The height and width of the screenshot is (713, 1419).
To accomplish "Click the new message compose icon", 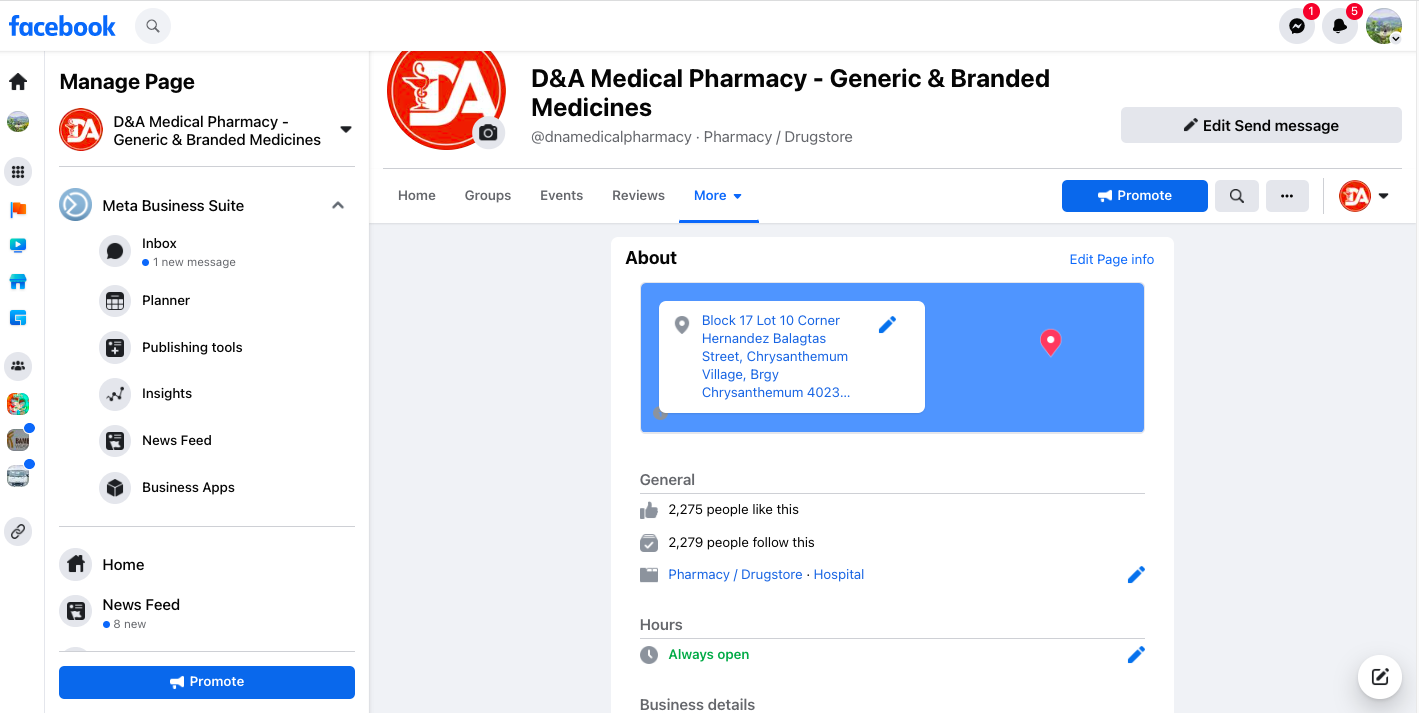I will coord(1380,677).
